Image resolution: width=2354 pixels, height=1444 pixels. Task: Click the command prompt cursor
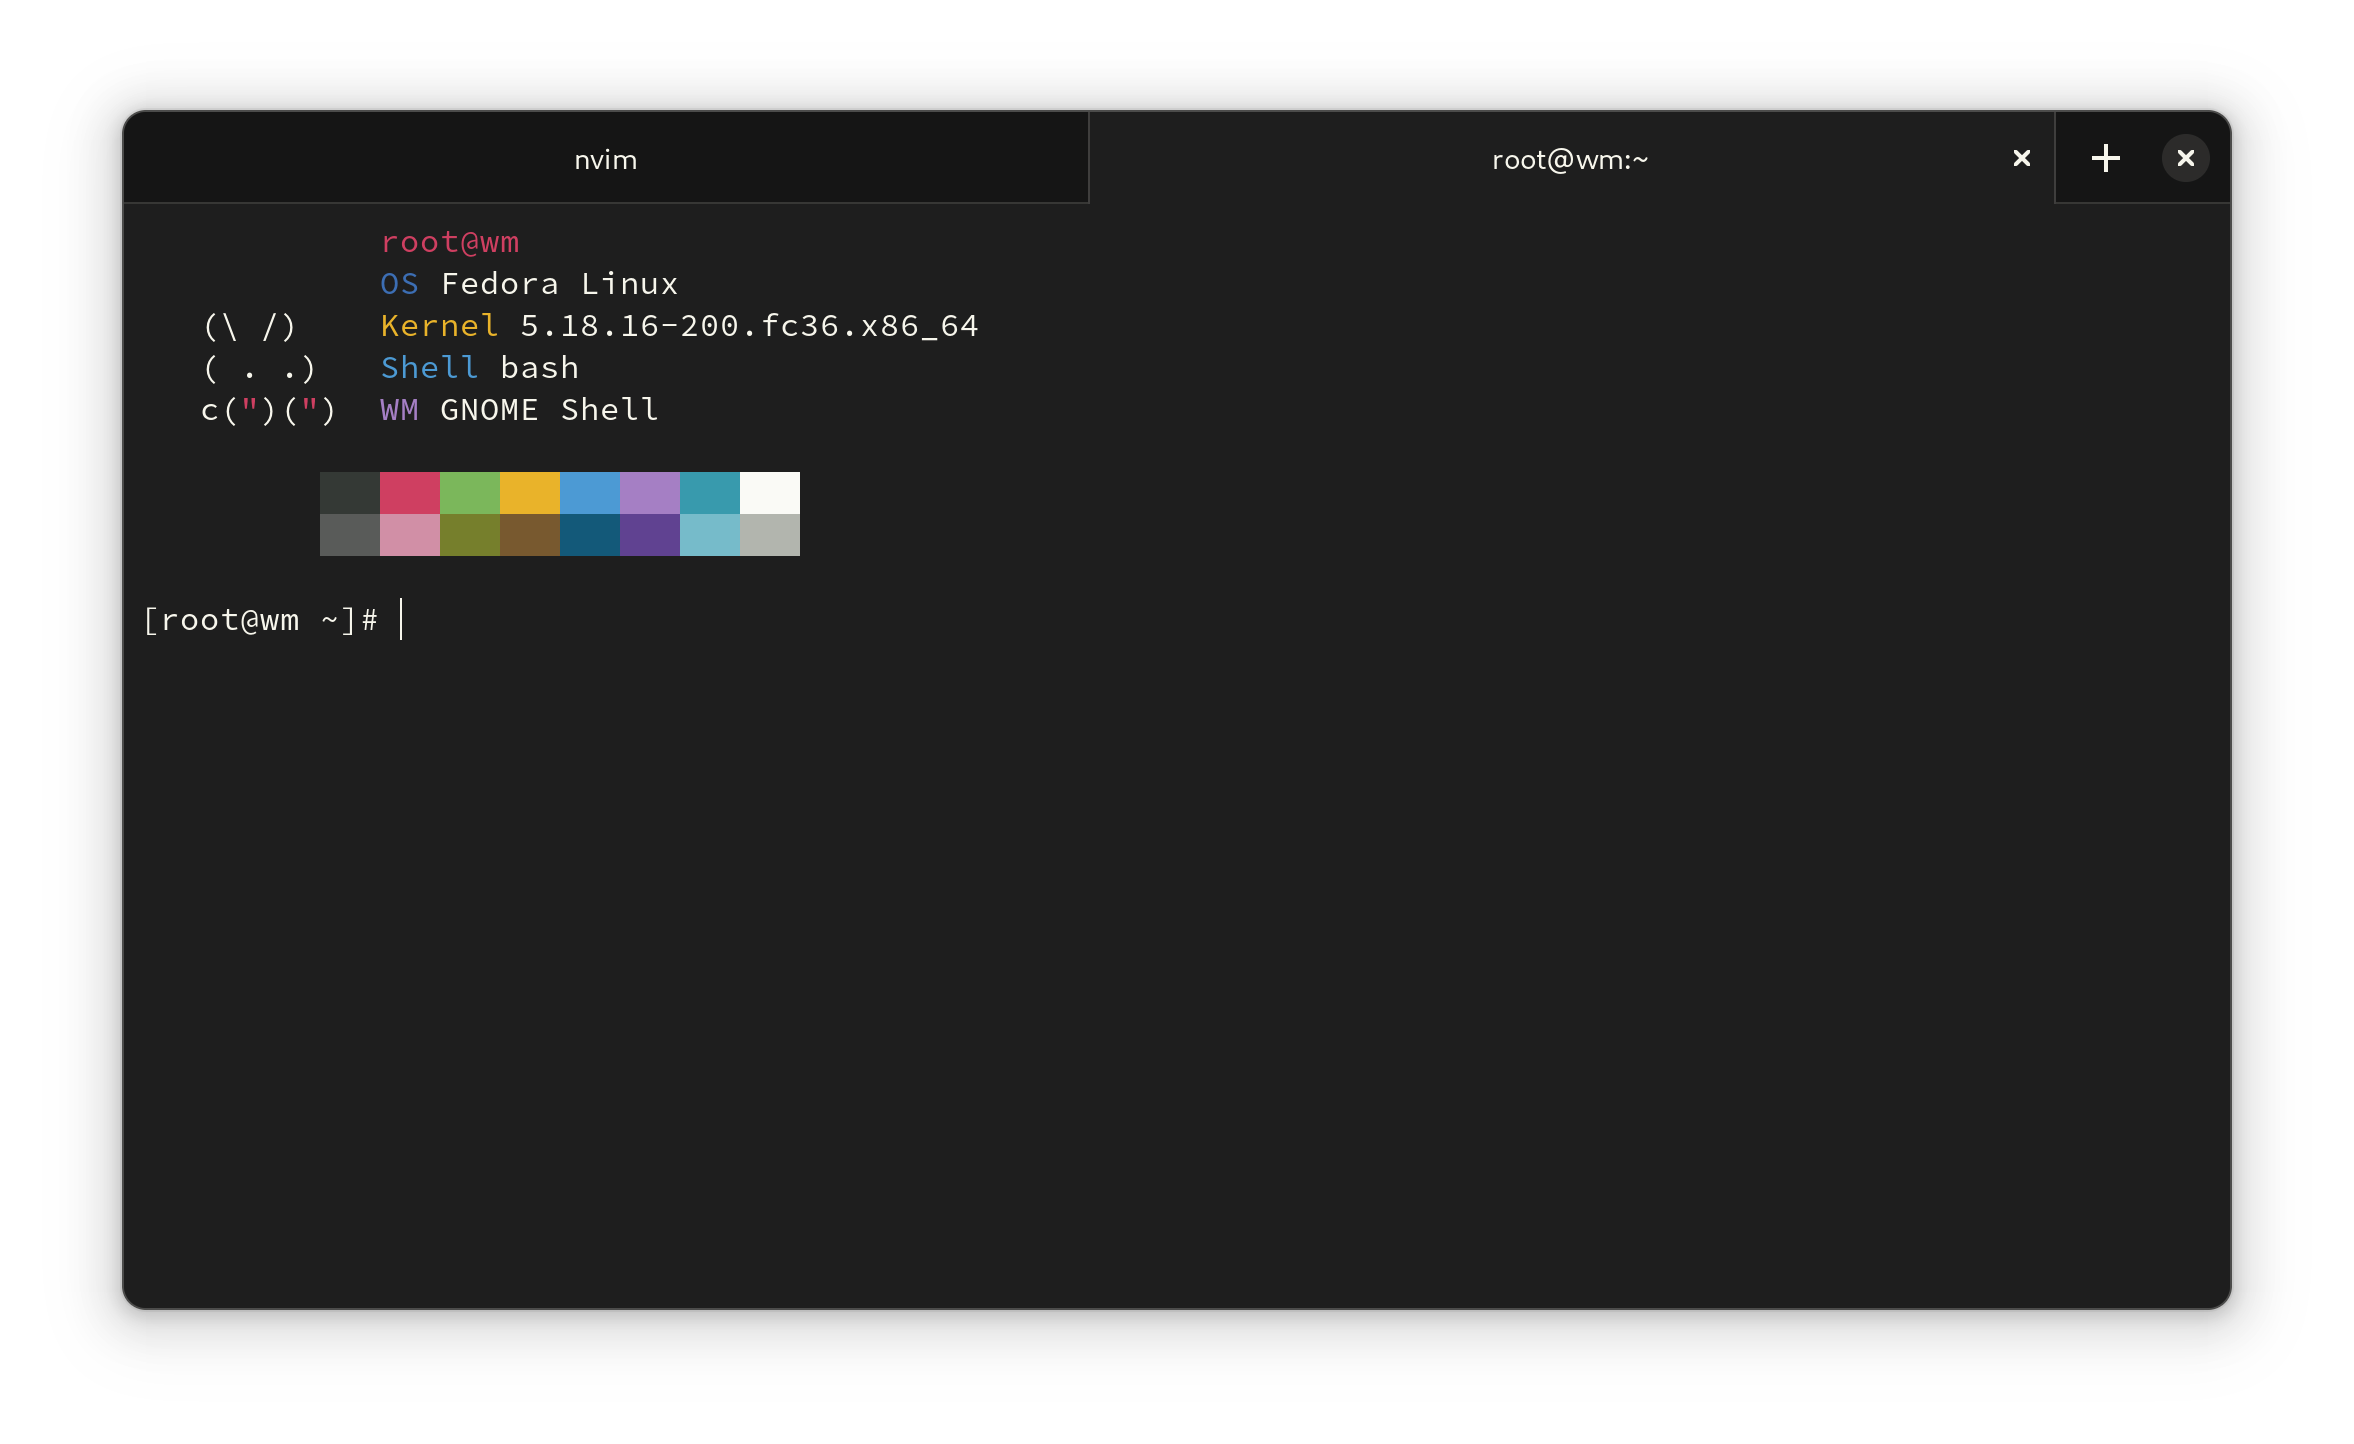pos(401,620)
